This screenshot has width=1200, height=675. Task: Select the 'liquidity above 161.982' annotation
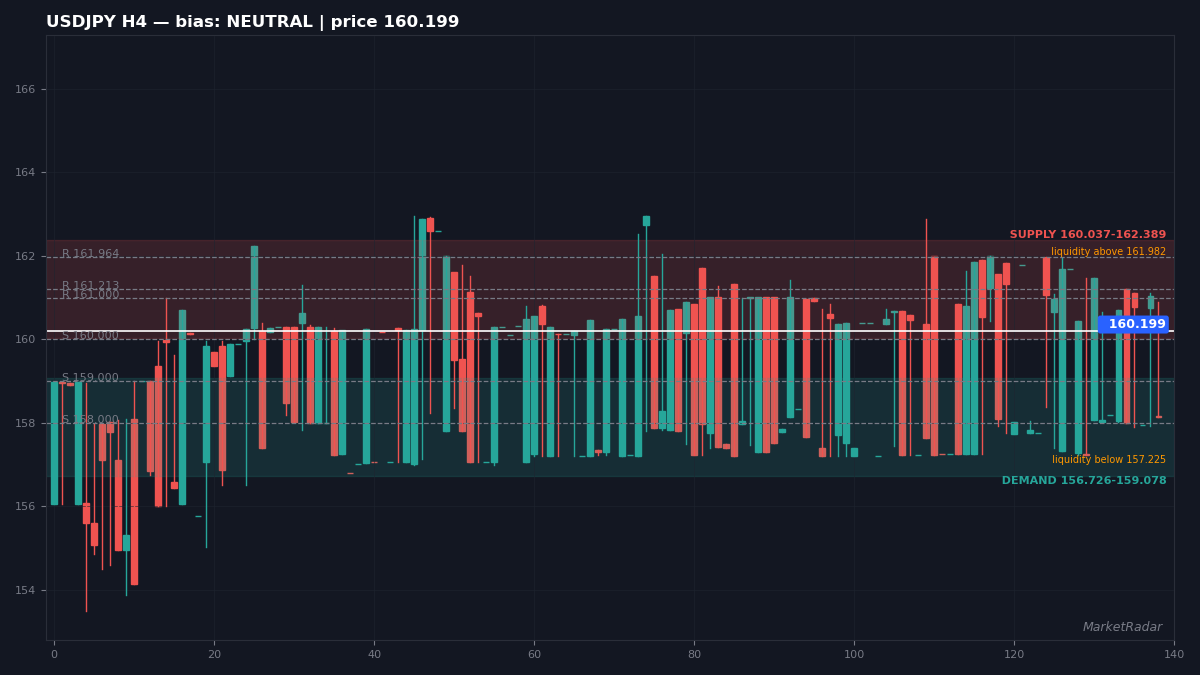pyautogui.click(x=1108, y=252)
